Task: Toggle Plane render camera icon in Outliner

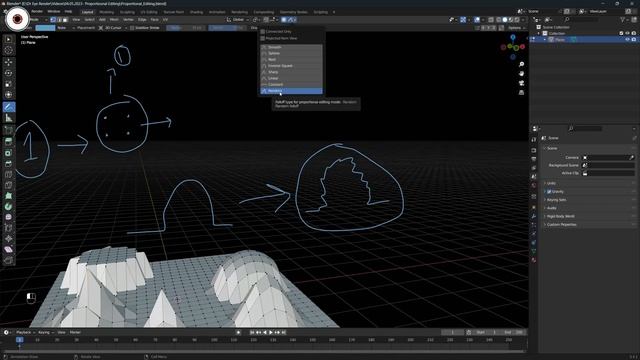Action: pyautogui.click(x=634, y=40)
